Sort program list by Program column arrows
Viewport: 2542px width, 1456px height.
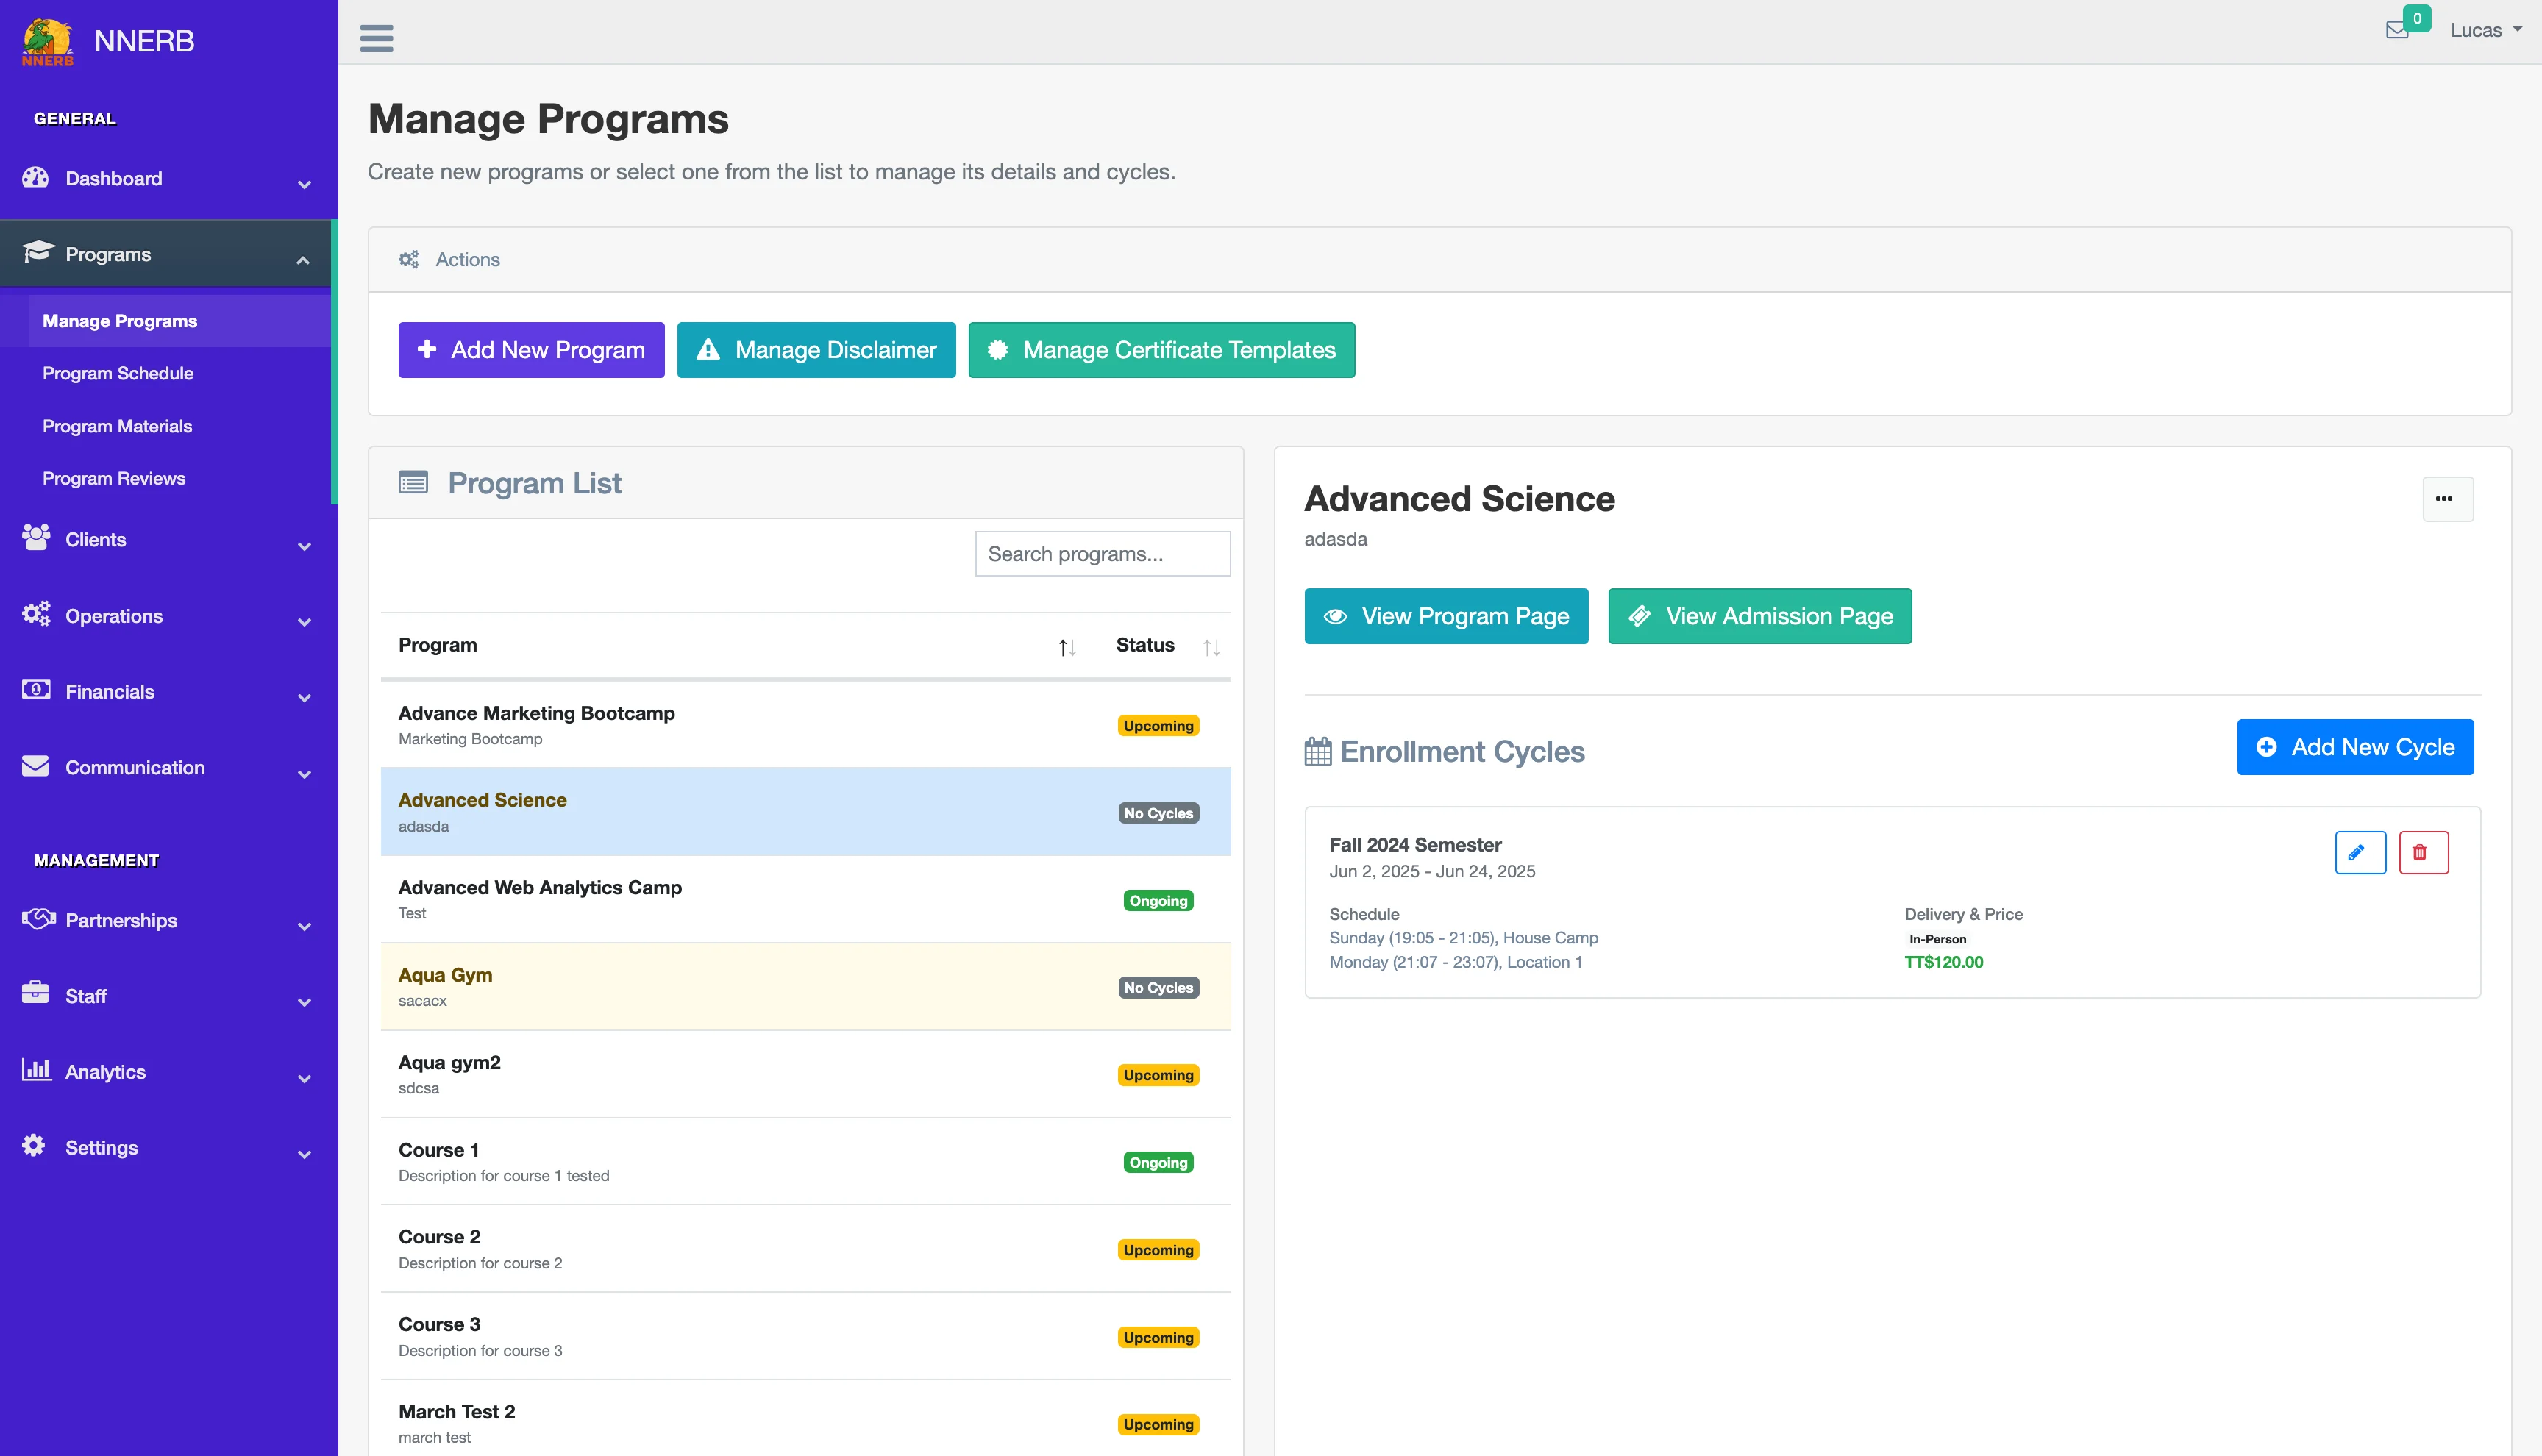coord(1067,647)
